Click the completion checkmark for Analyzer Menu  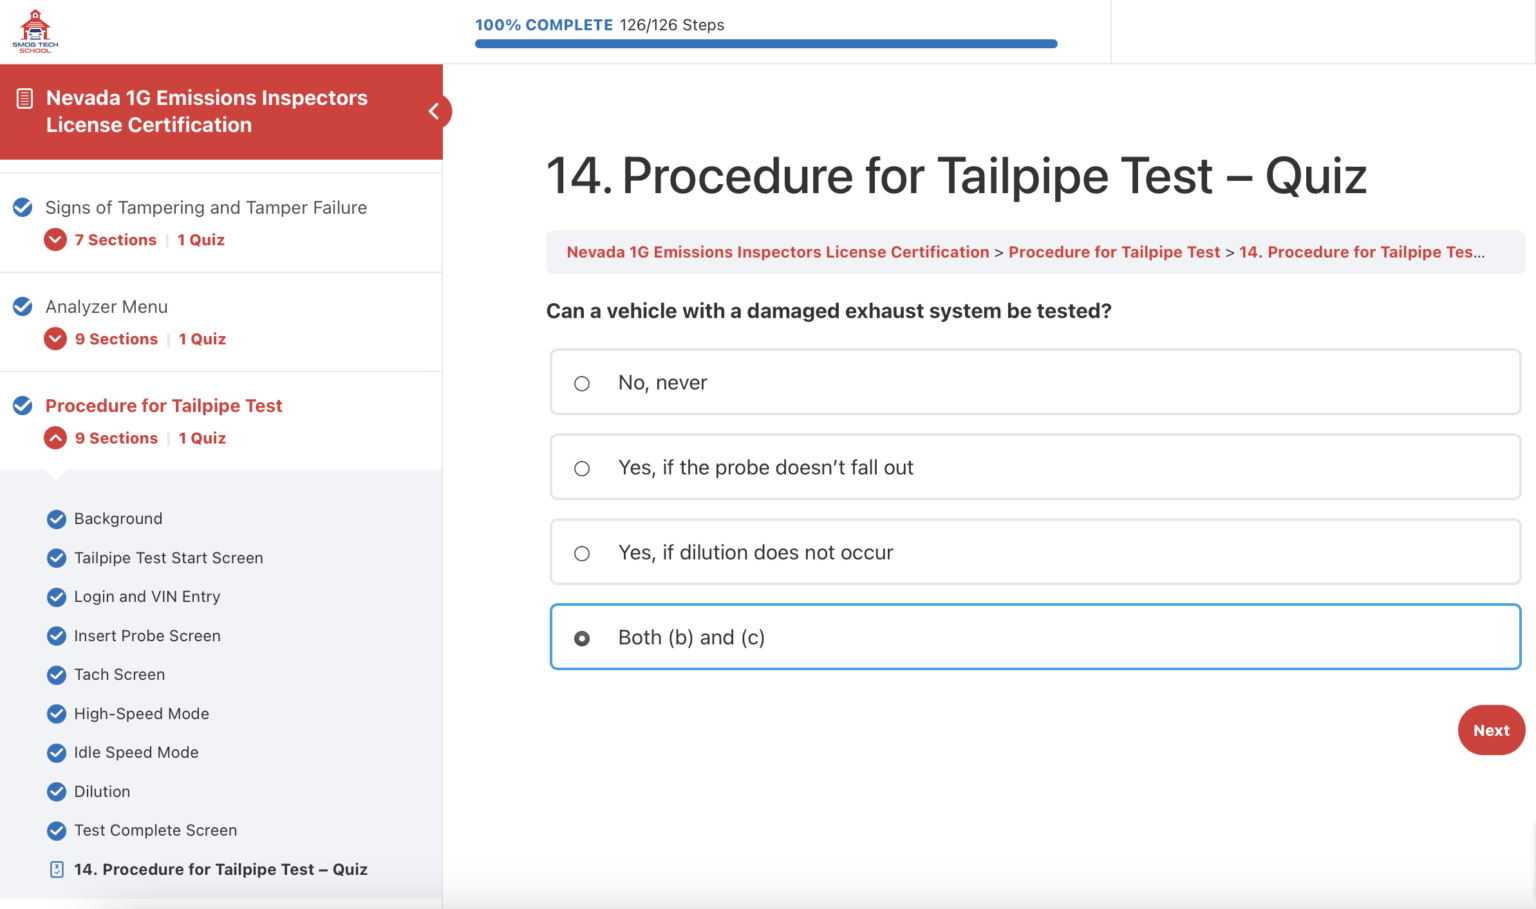[x=22, y=307]
